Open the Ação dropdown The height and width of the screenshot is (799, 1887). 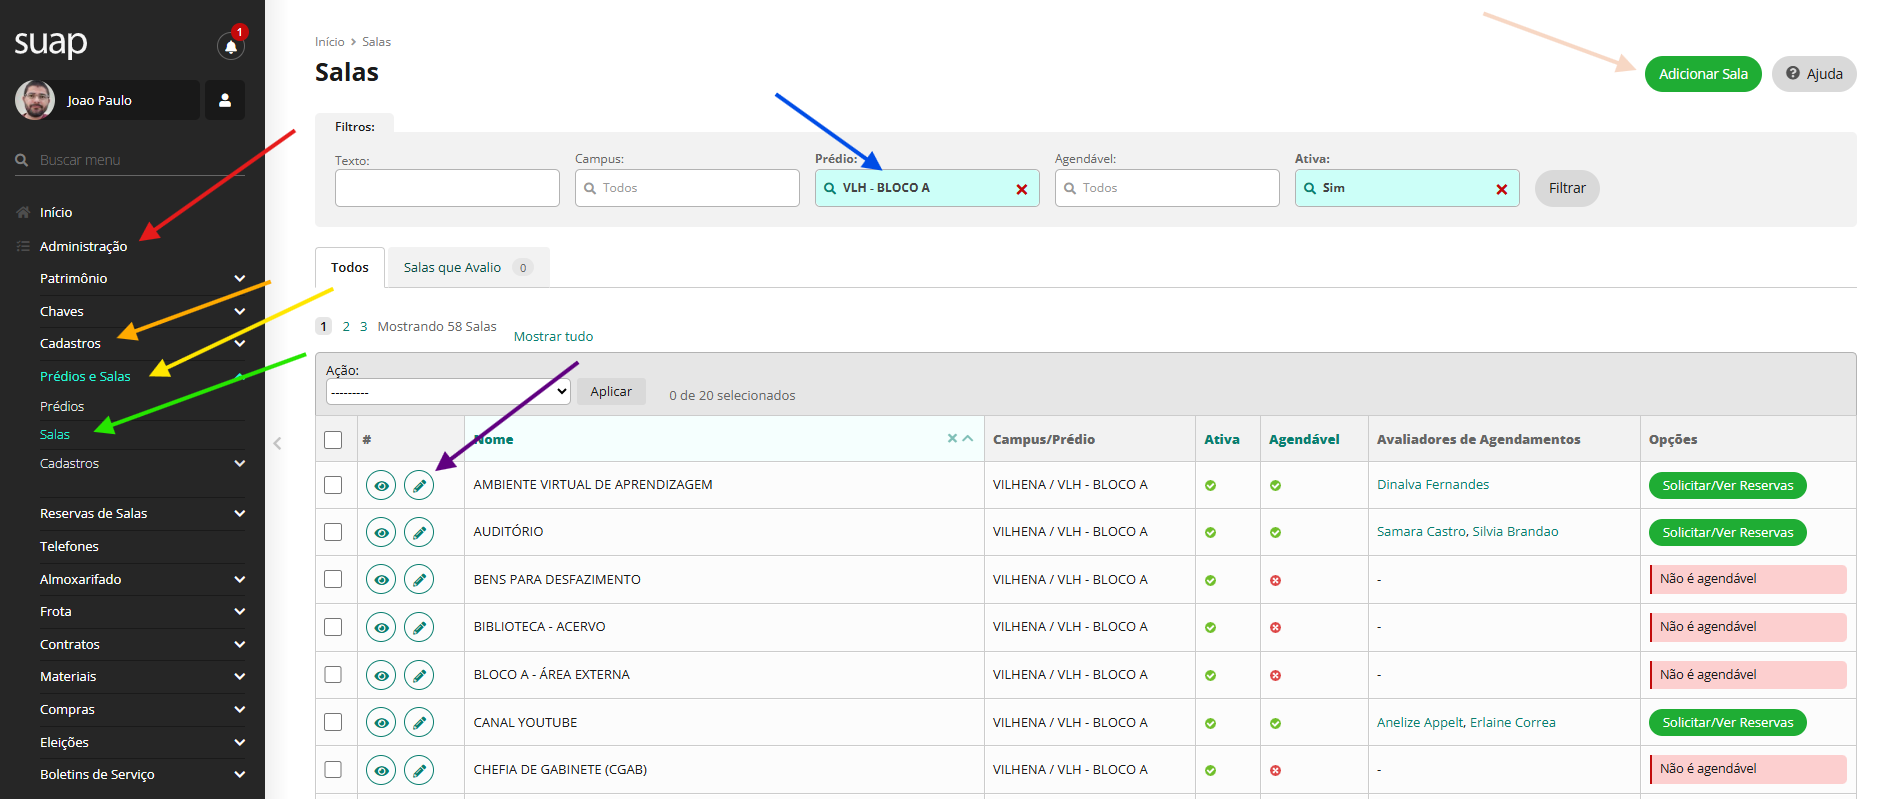pyautogui.click(x=448, y=392)
